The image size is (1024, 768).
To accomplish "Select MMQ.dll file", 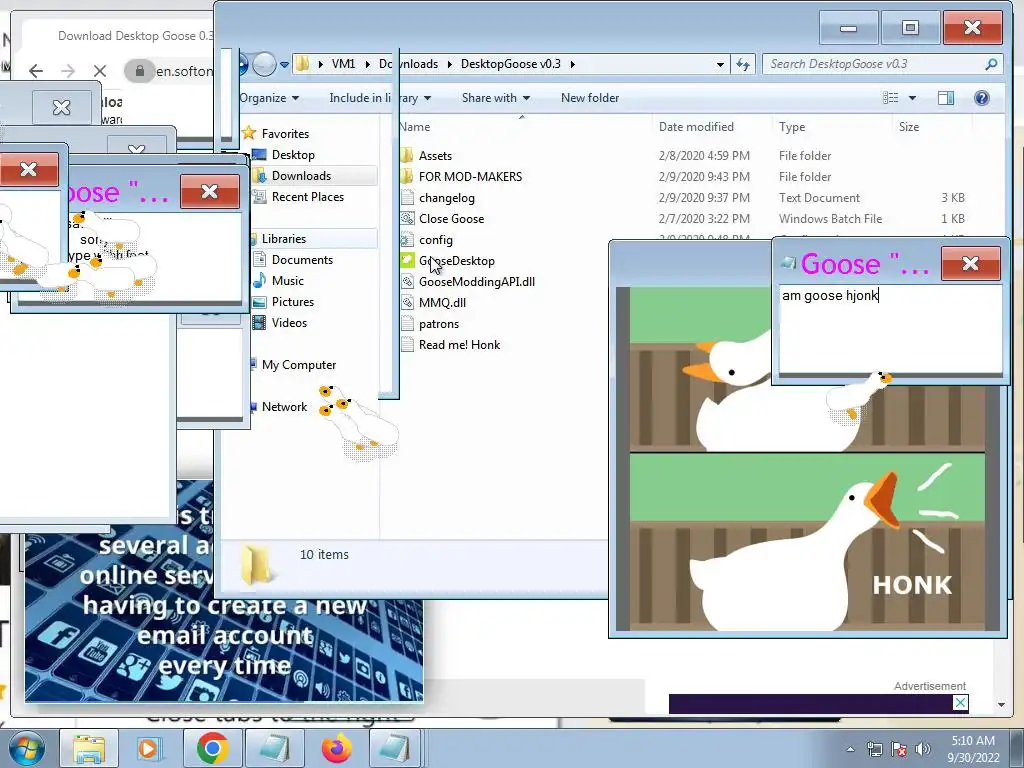I will pyautogui.click(x=442, y=302).
